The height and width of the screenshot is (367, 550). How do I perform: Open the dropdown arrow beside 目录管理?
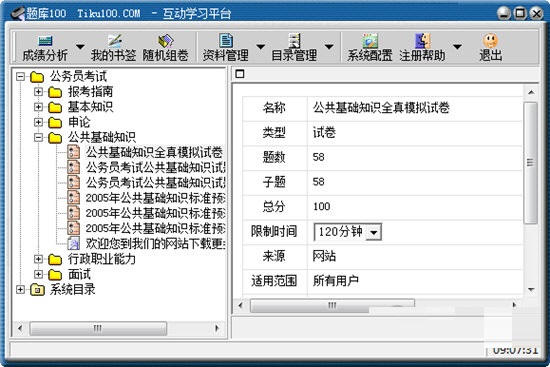pos(329,46)
